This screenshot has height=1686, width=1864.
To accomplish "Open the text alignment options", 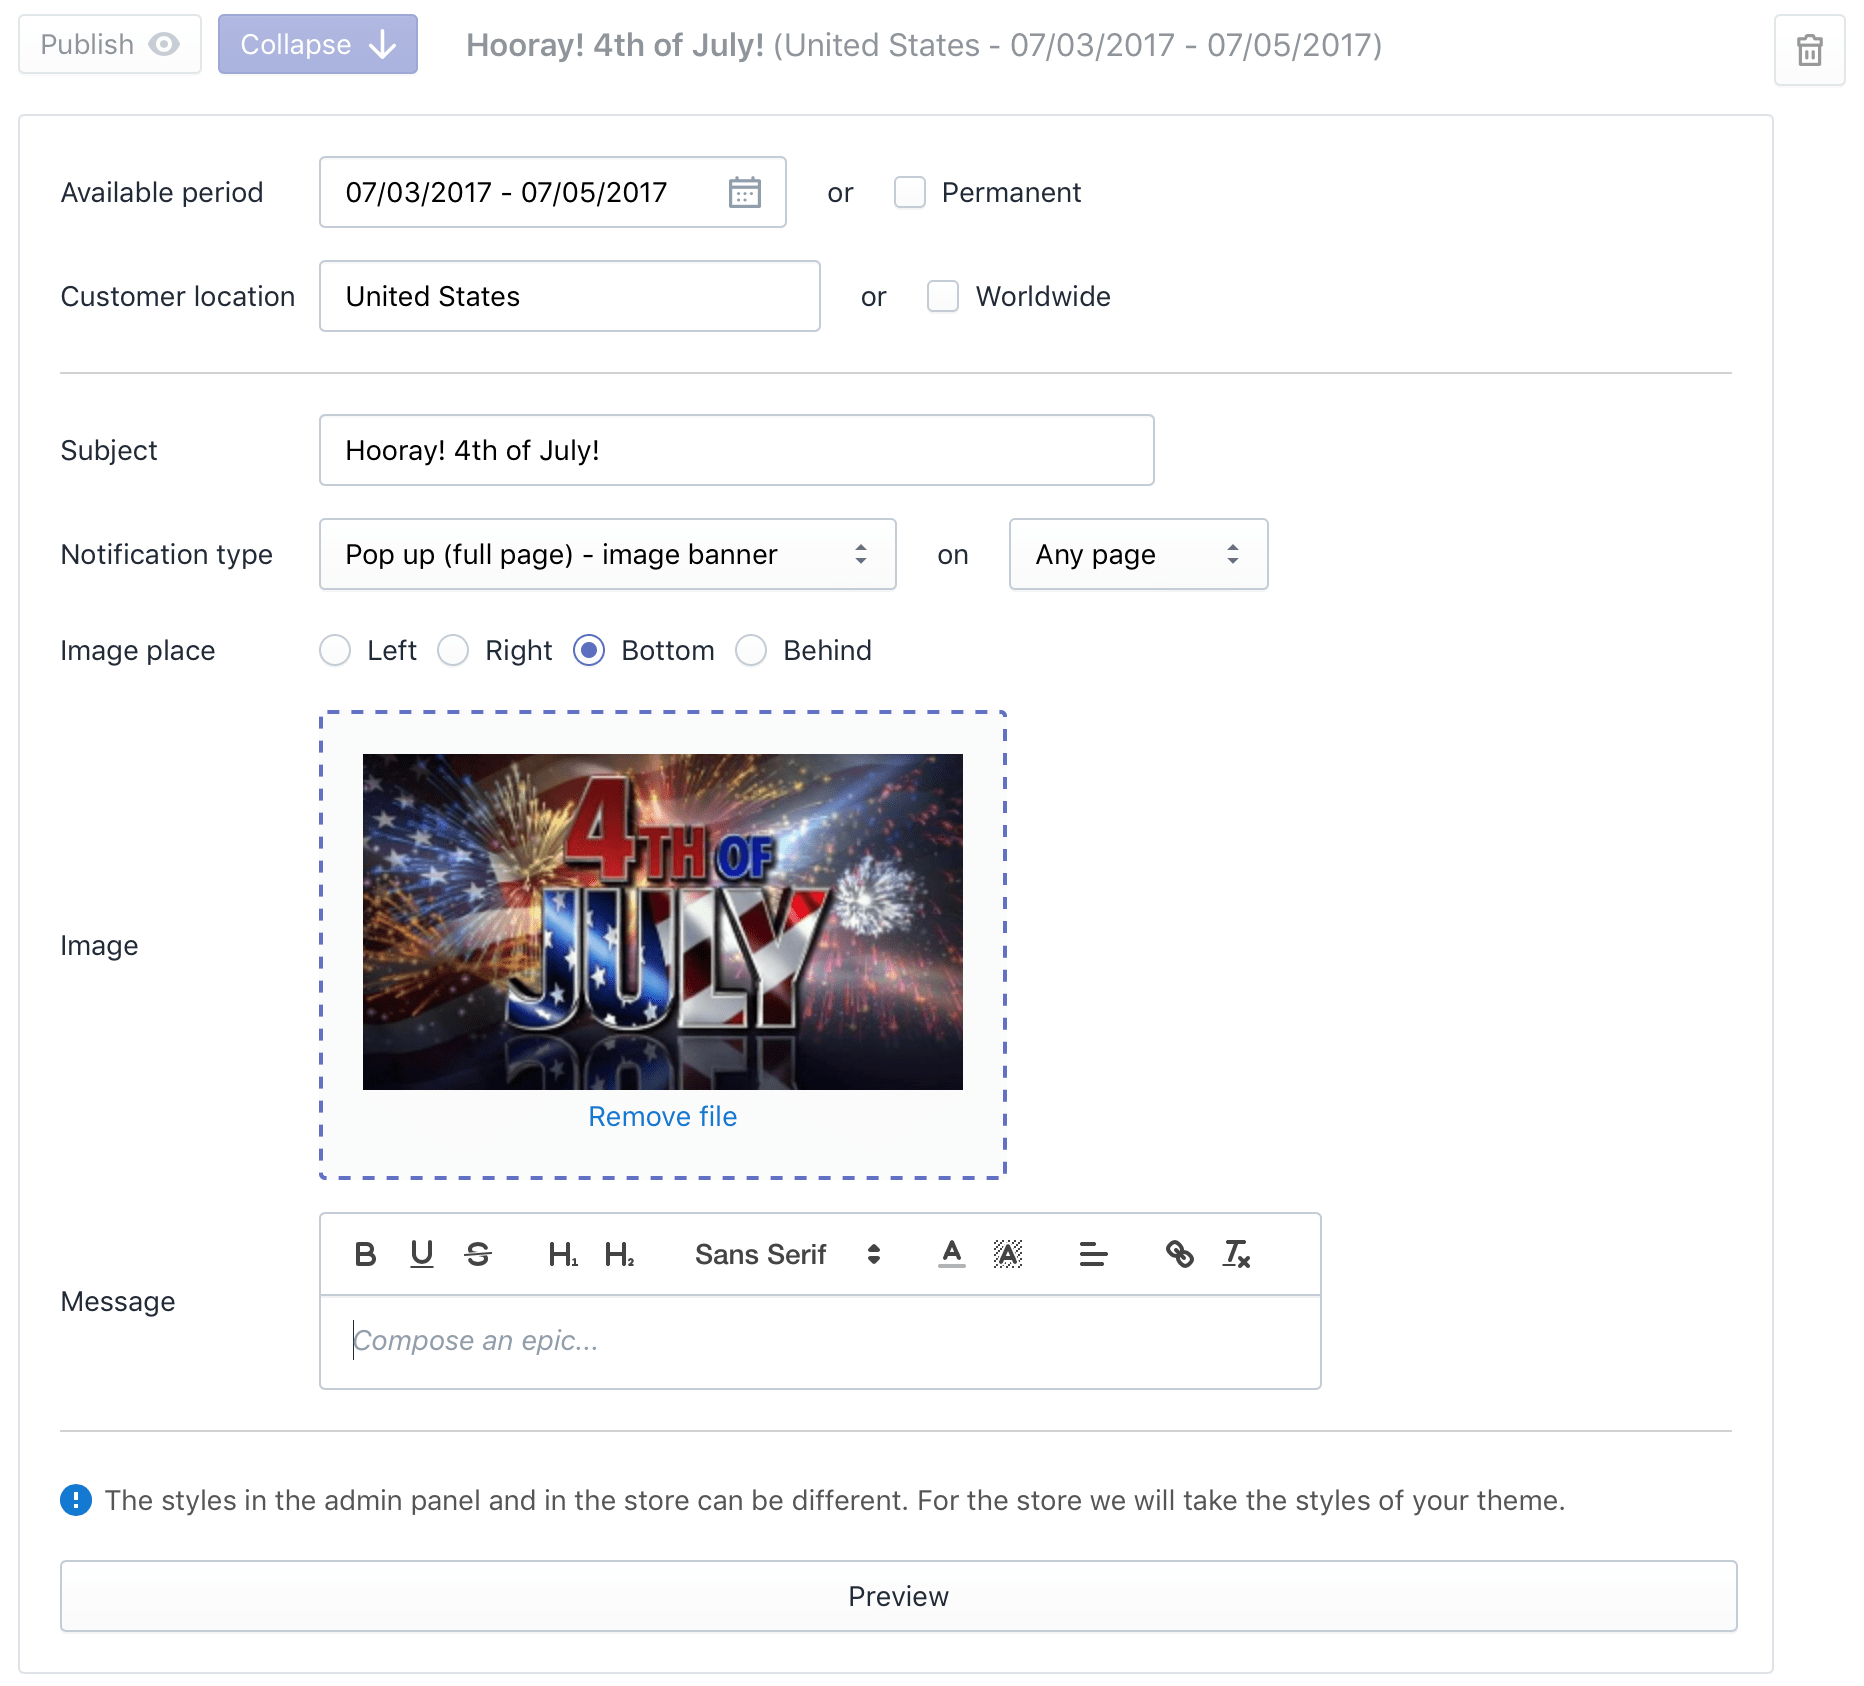I will click(1093, 1254).
